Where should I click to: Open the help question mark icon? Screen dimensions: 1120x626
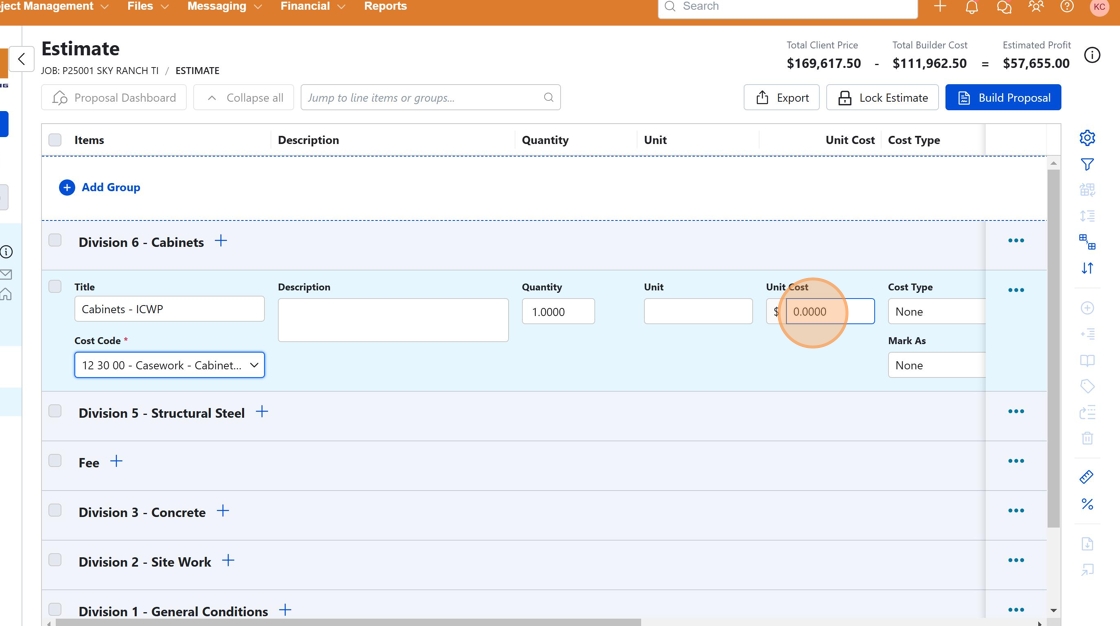pos(1066,6)
